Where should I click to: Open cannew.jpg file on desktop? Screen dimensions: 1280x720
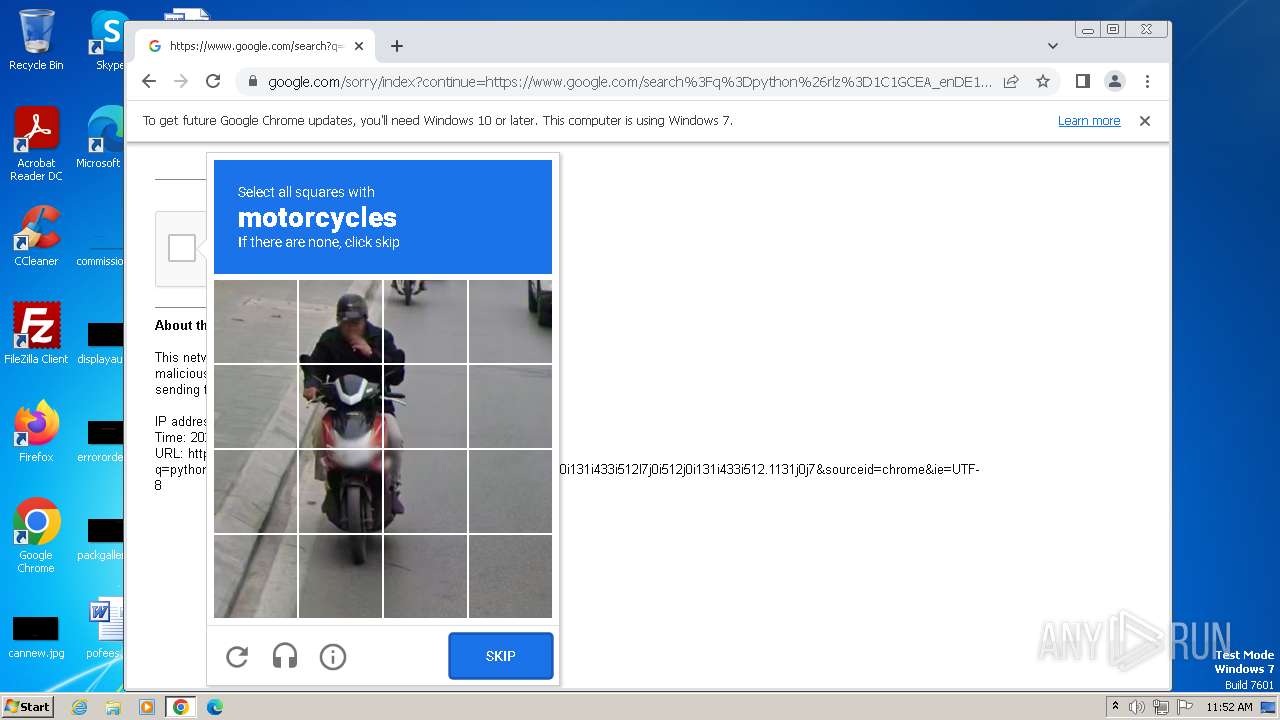tap(36, 637)
